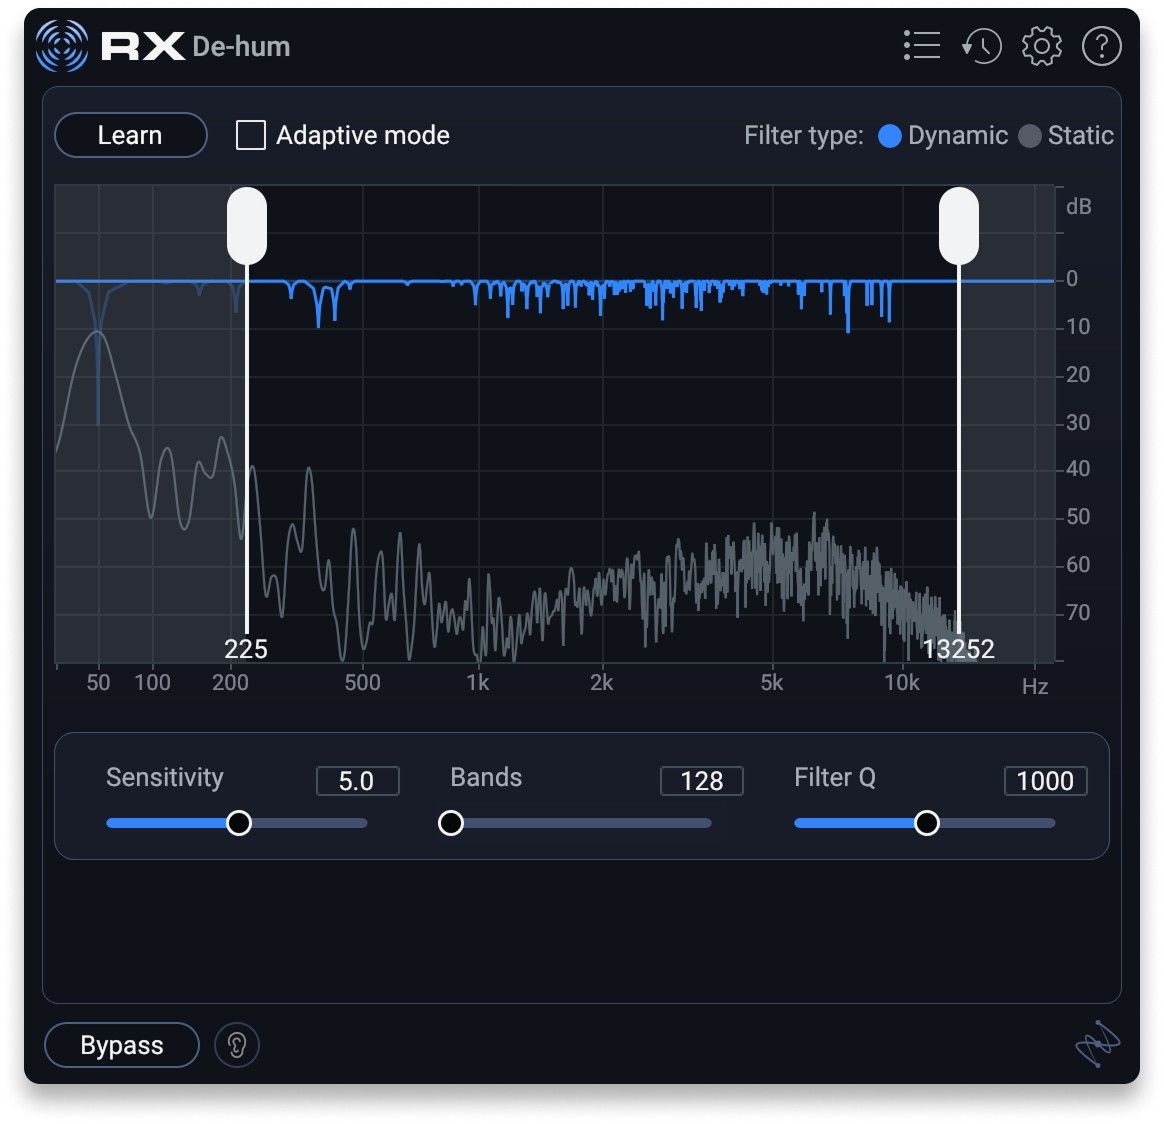Click the Bypass button
Image resolution: width=1164 pixels, height=1124 pixels.
click(x=122, y=1045)
